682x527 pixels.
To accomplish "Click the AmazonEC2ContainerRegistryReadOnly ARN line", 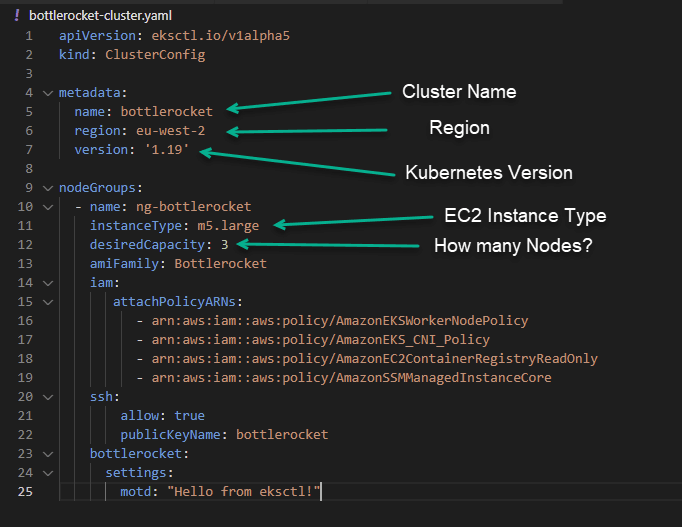I will 374,359.
